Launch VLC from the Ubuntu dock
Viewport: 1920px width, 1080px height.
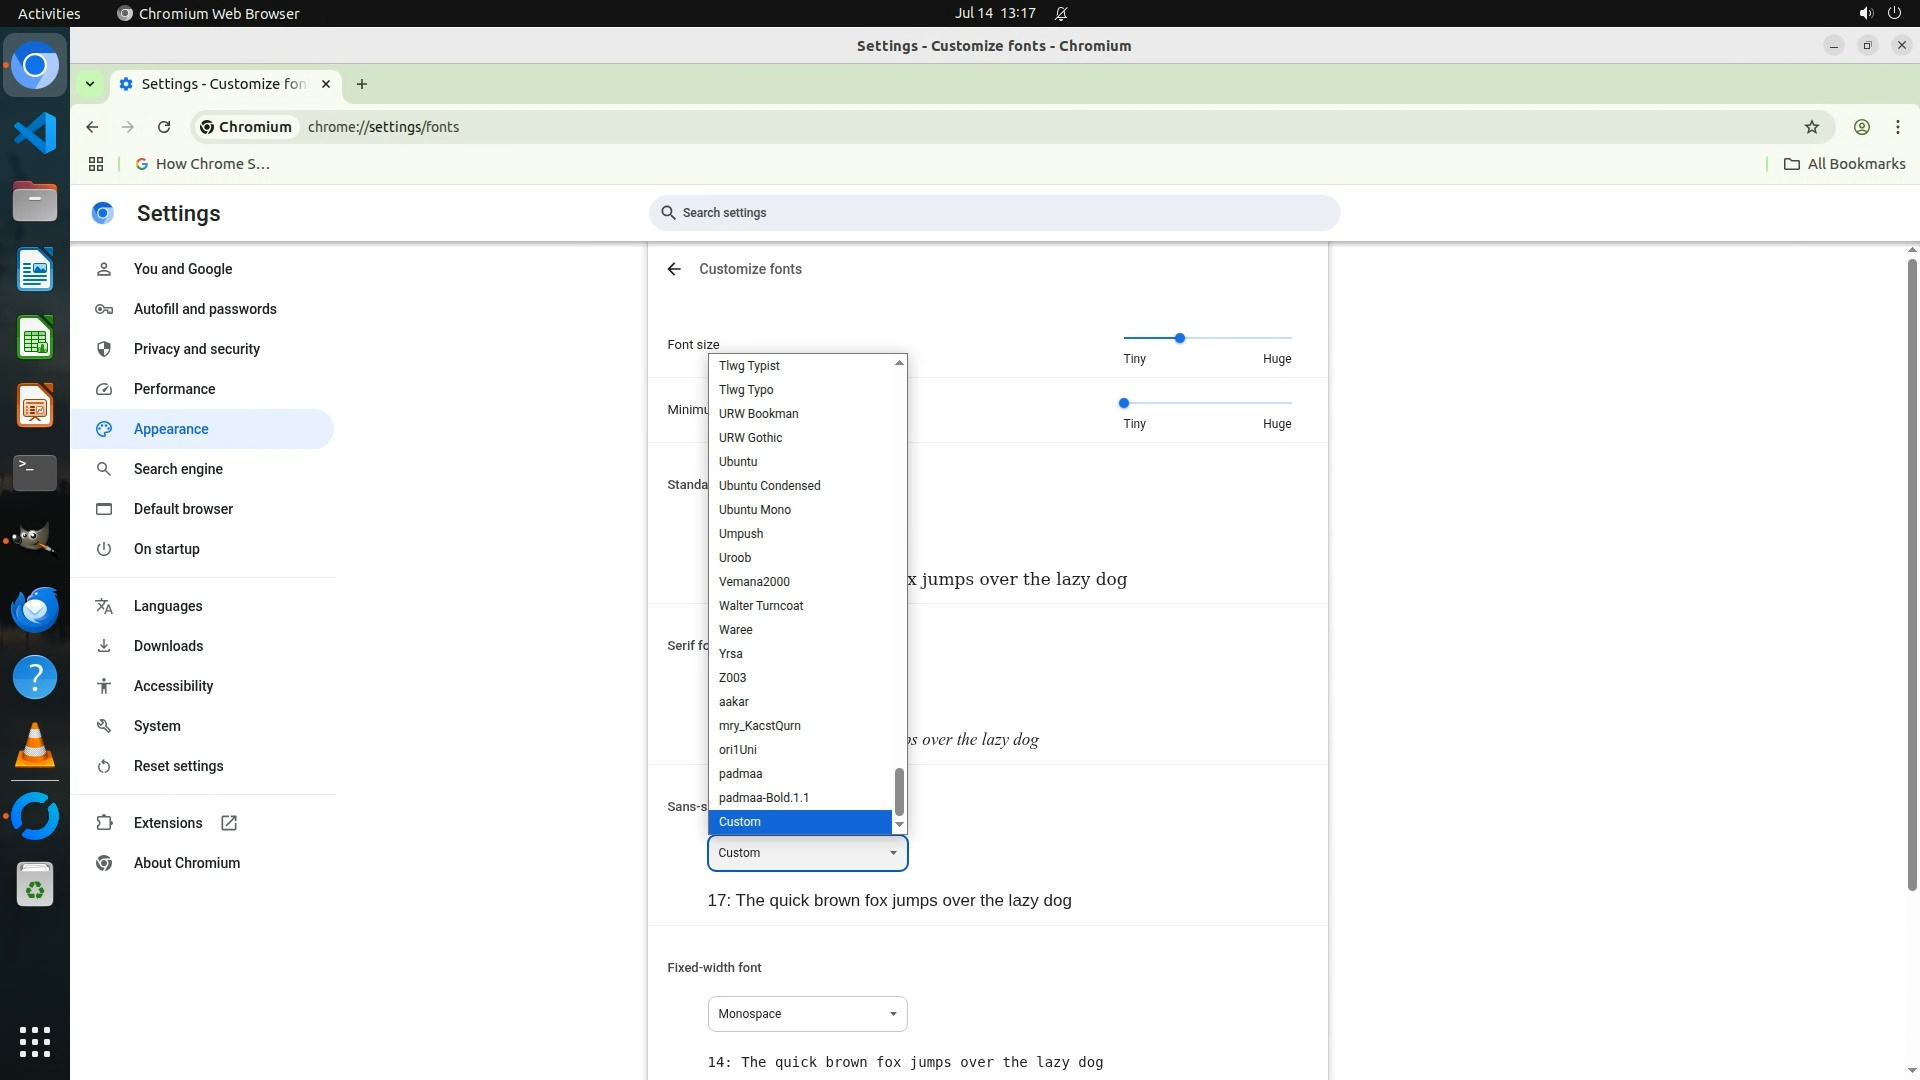pyautogui.click(x=35, y=746)
